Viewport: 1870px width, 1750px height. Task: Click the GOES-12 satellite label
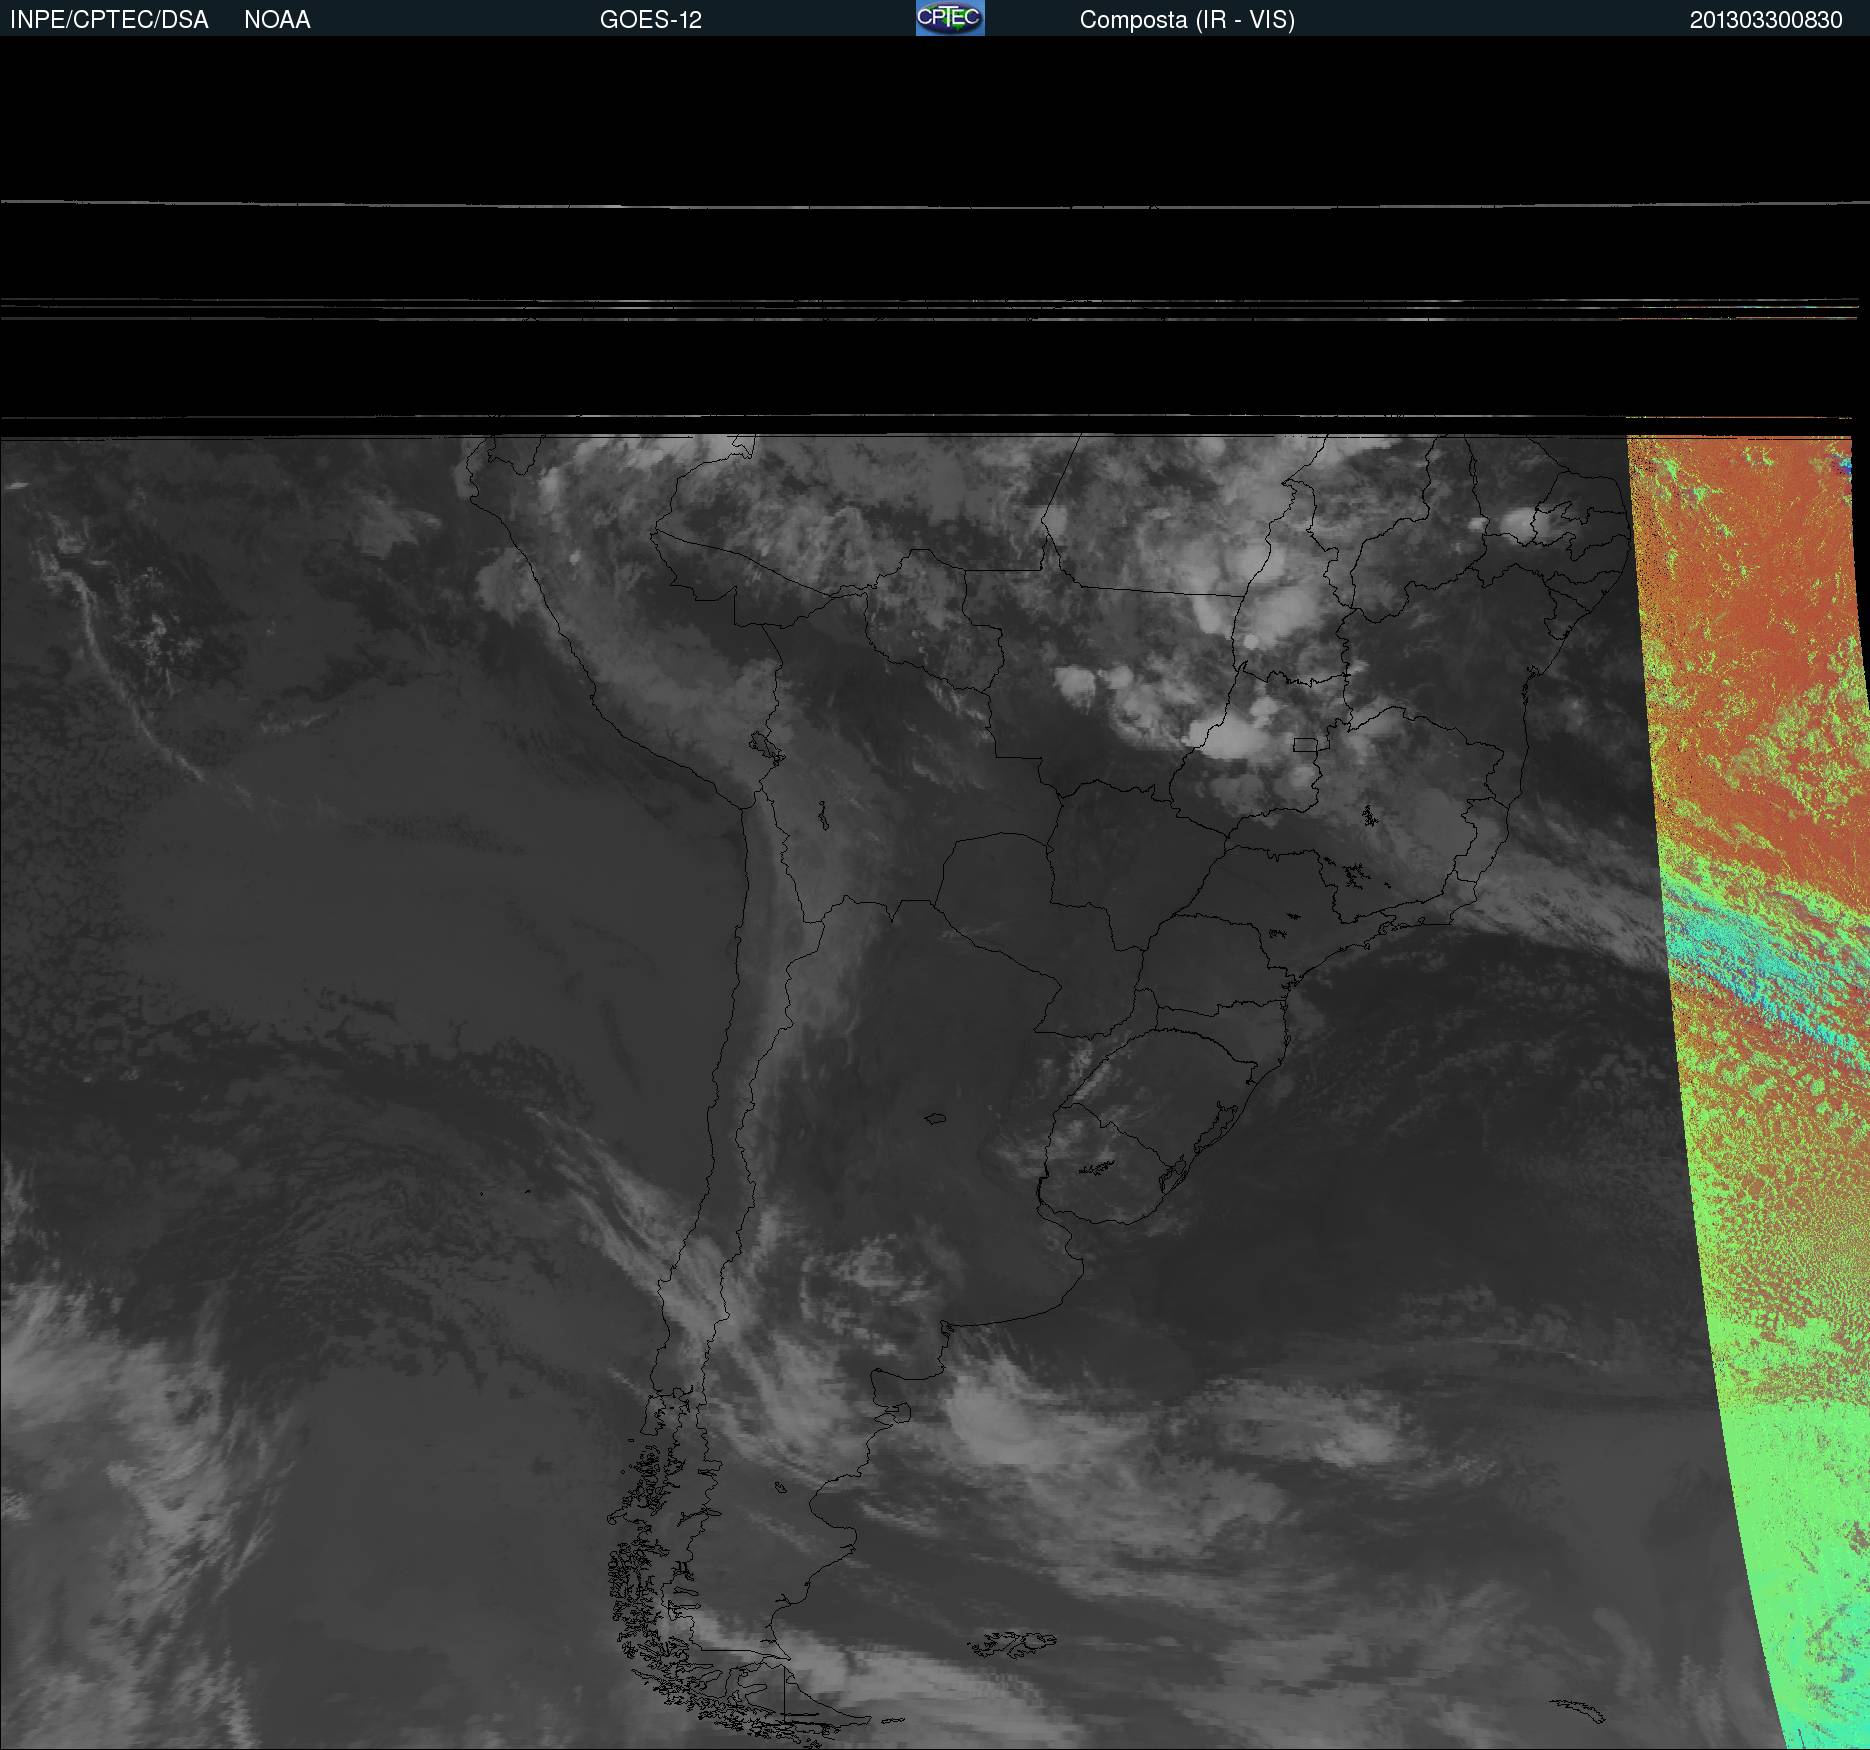point(651,20)
